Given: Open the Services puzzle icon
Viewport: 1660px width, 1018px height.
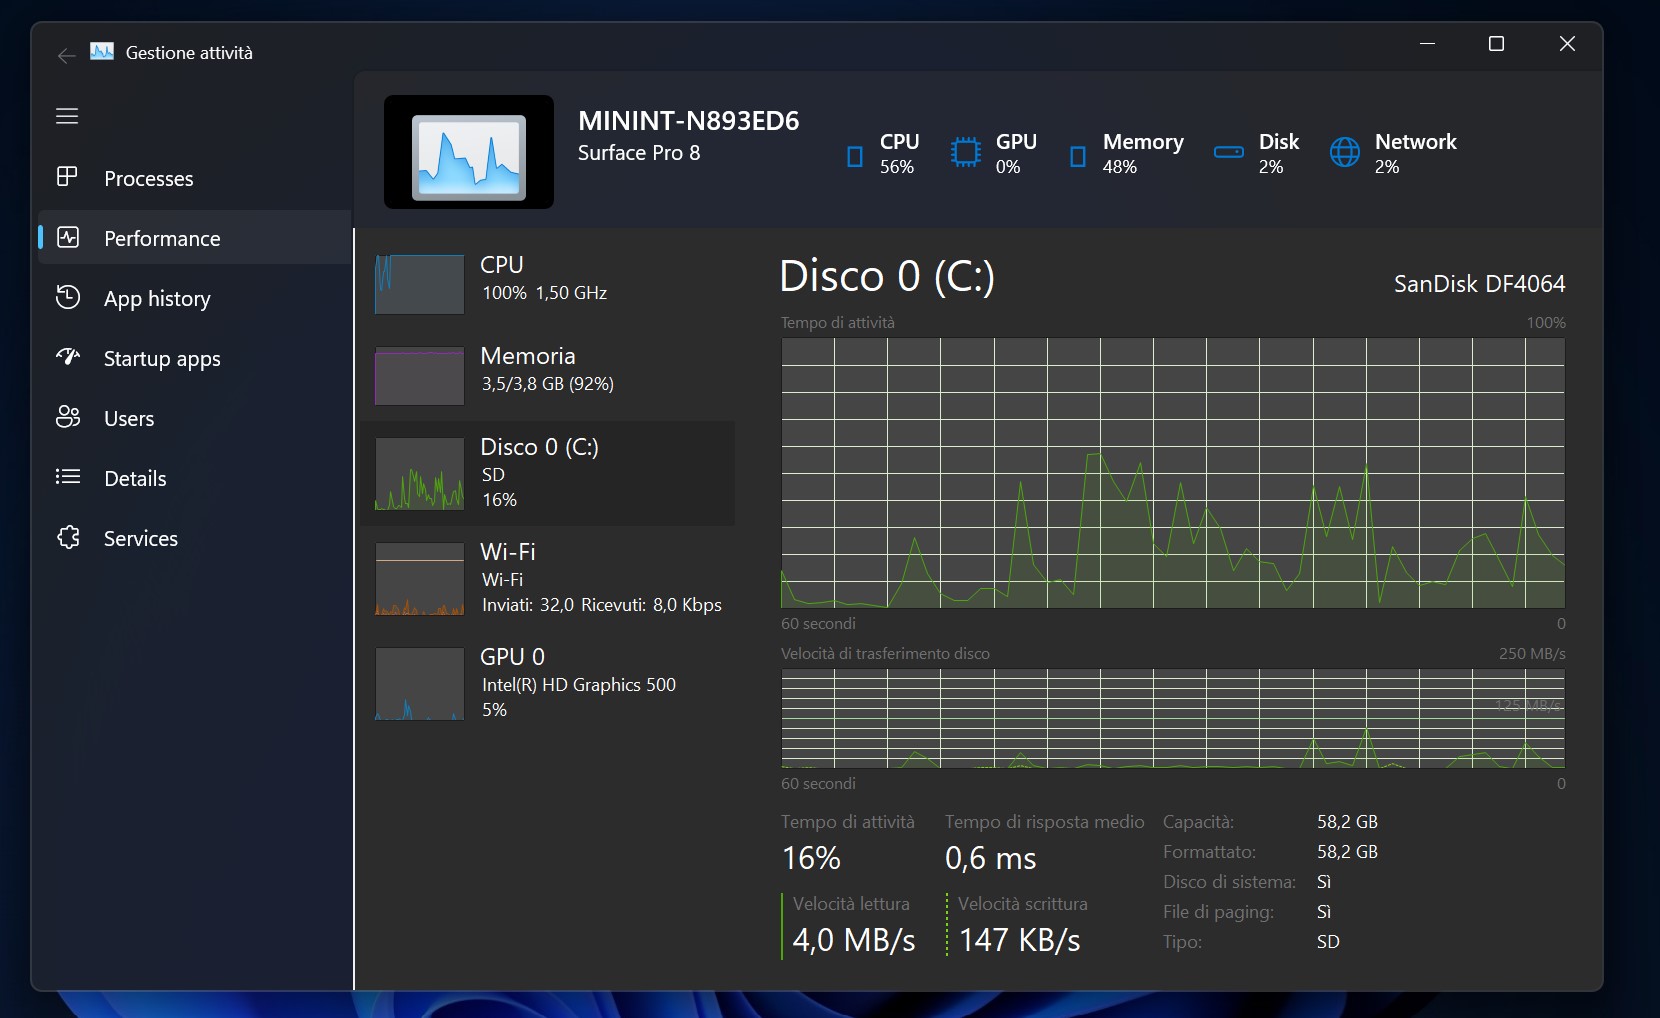Looking at the screenshot, I should (67, 537).
